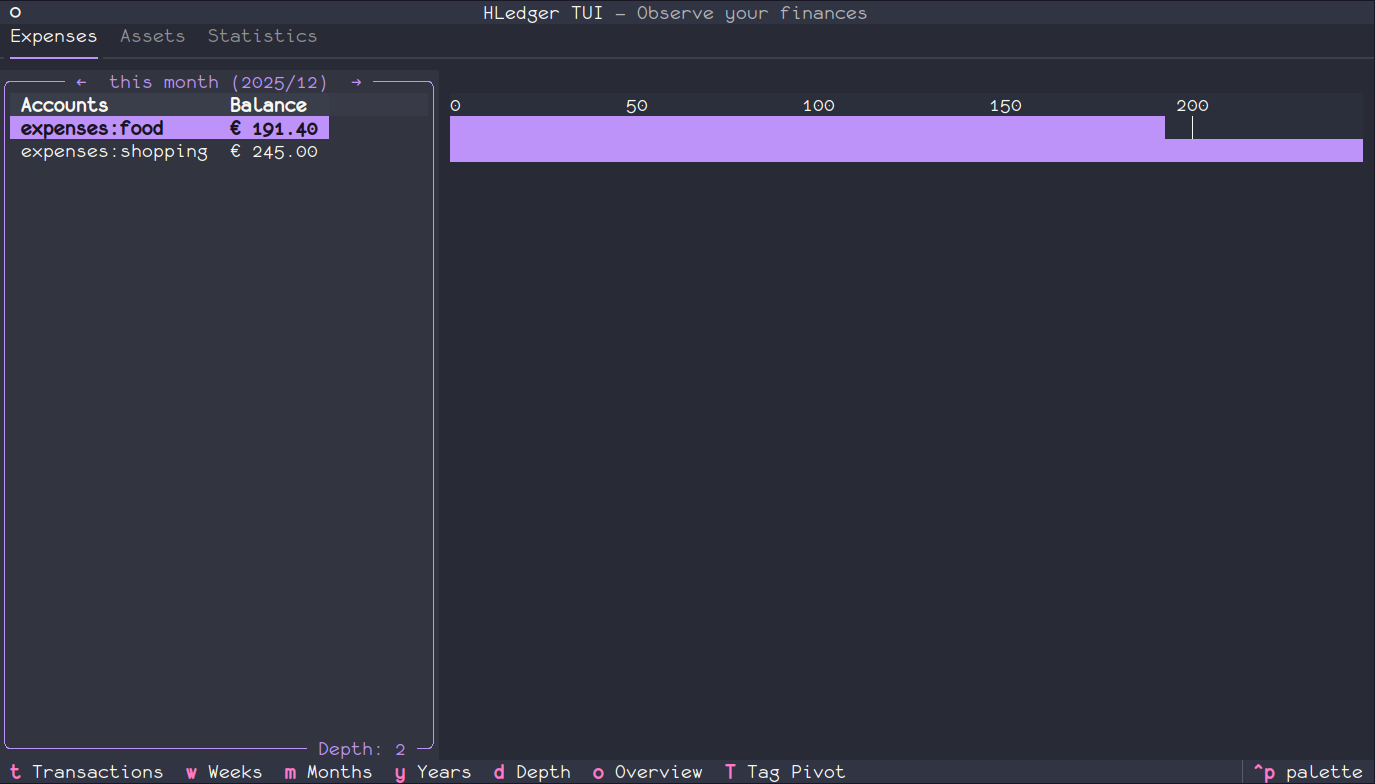Image resolution: width=1375 pixels, height=784 pixels.
Task: Switch to the Assets tab
Action: (x=152, y=36)
